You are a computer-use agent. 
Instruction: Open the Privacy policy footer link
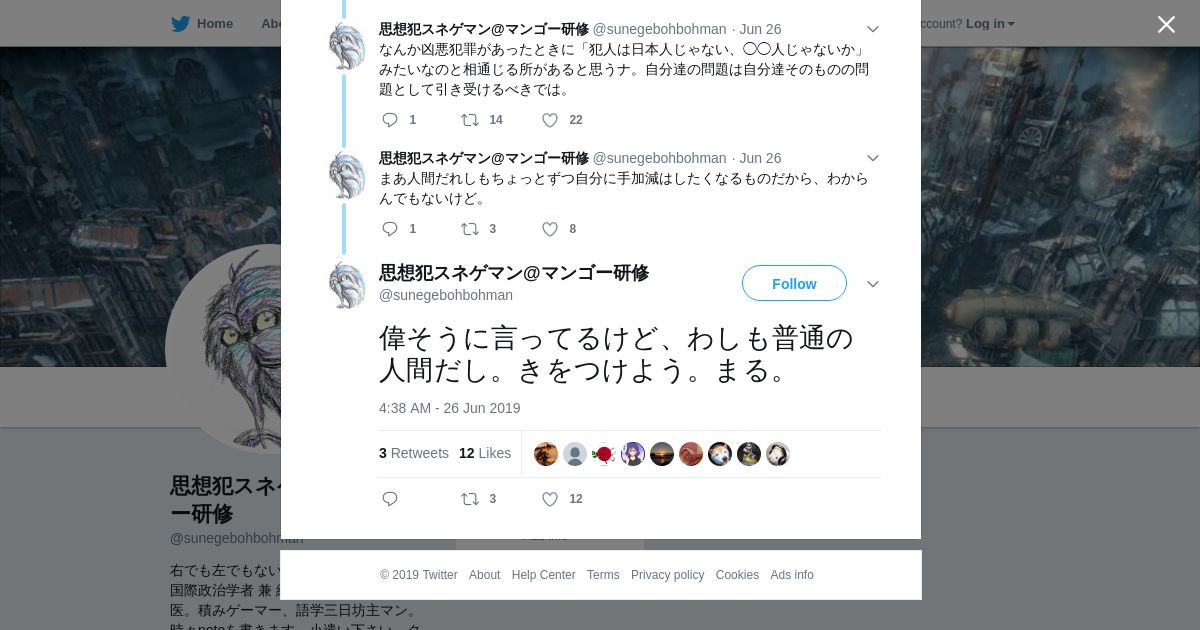667,575
